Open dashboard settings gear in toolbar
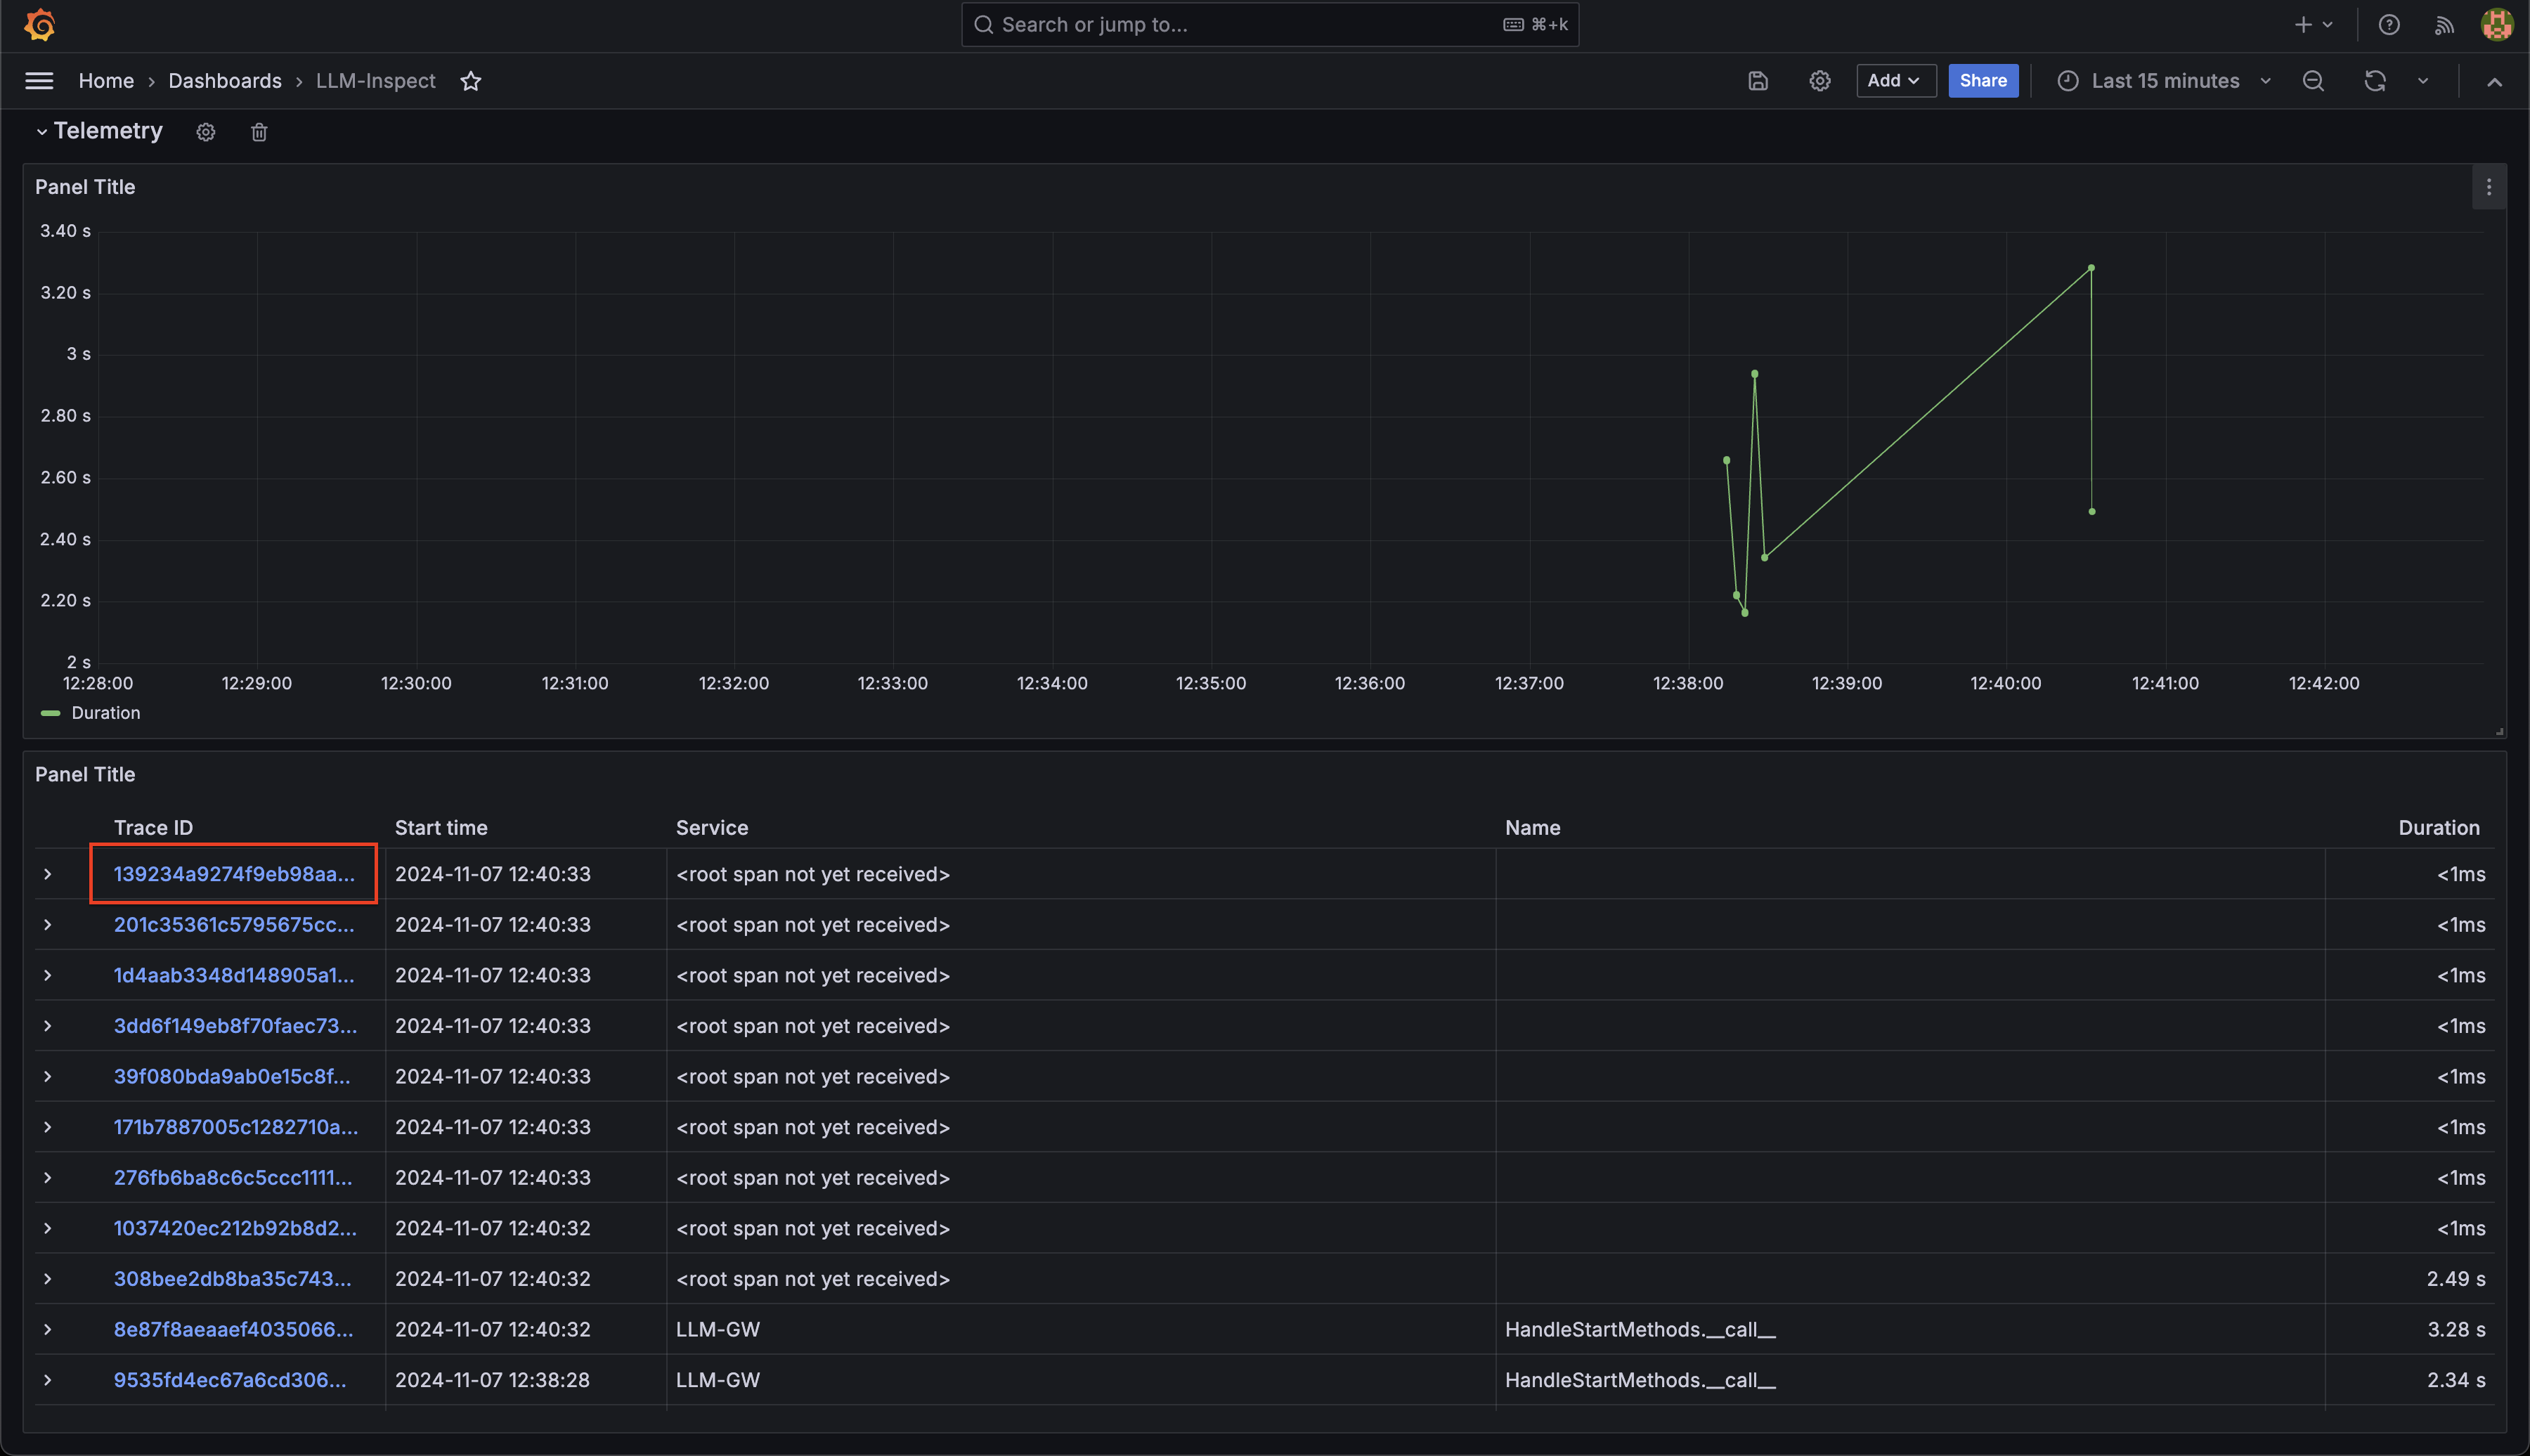 [1819, 81]
